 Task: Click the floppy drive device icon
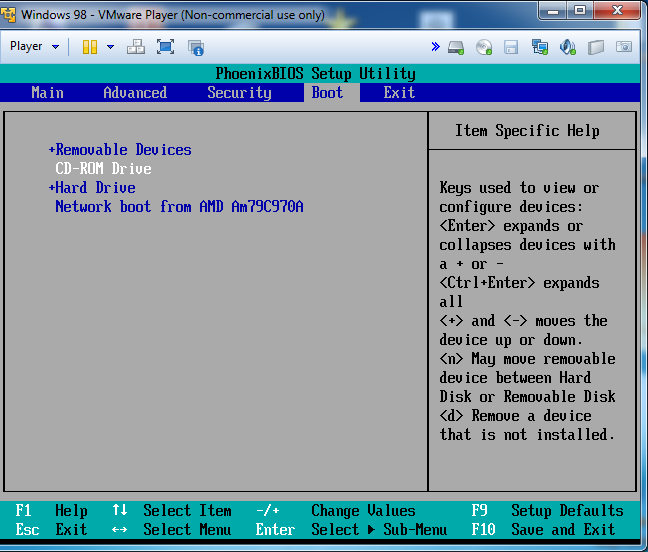[512, 46]
